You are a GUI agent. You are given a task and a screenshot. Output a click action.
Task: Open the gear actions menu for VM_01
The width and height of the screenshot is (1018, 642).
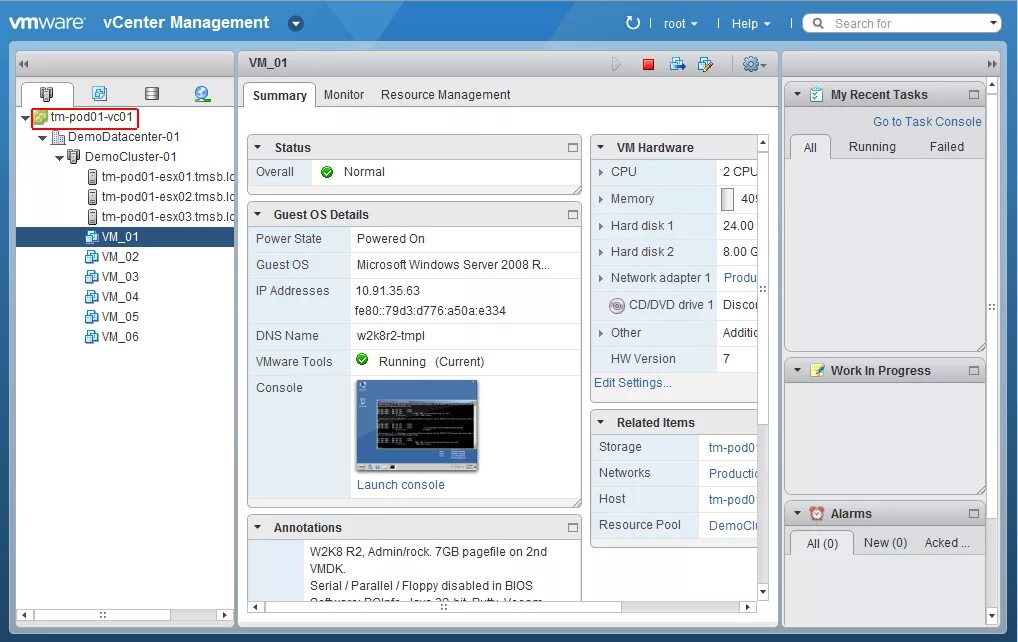point(754,64)
